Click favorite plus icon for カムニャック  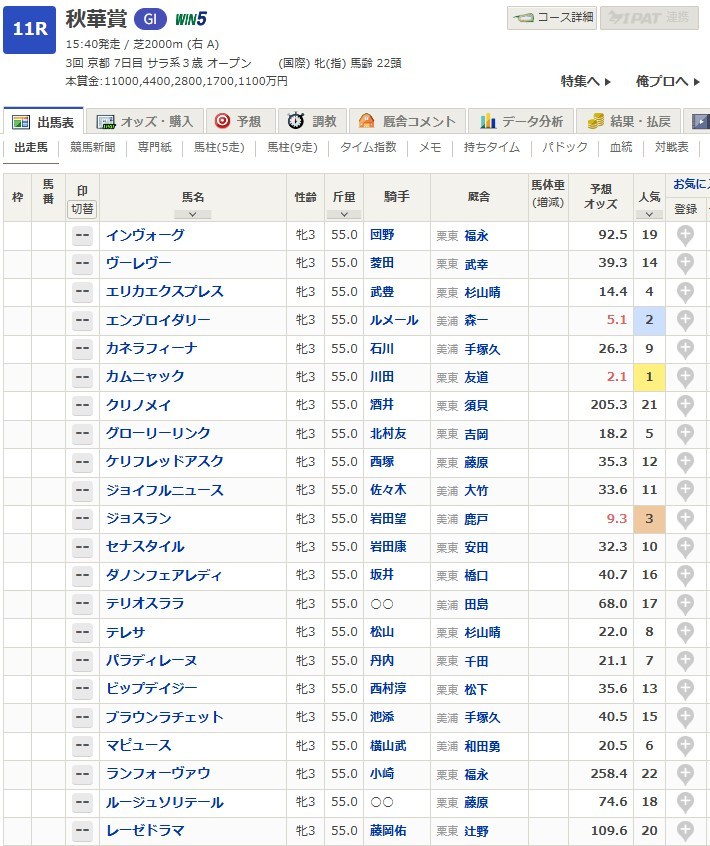click(685, 377)
